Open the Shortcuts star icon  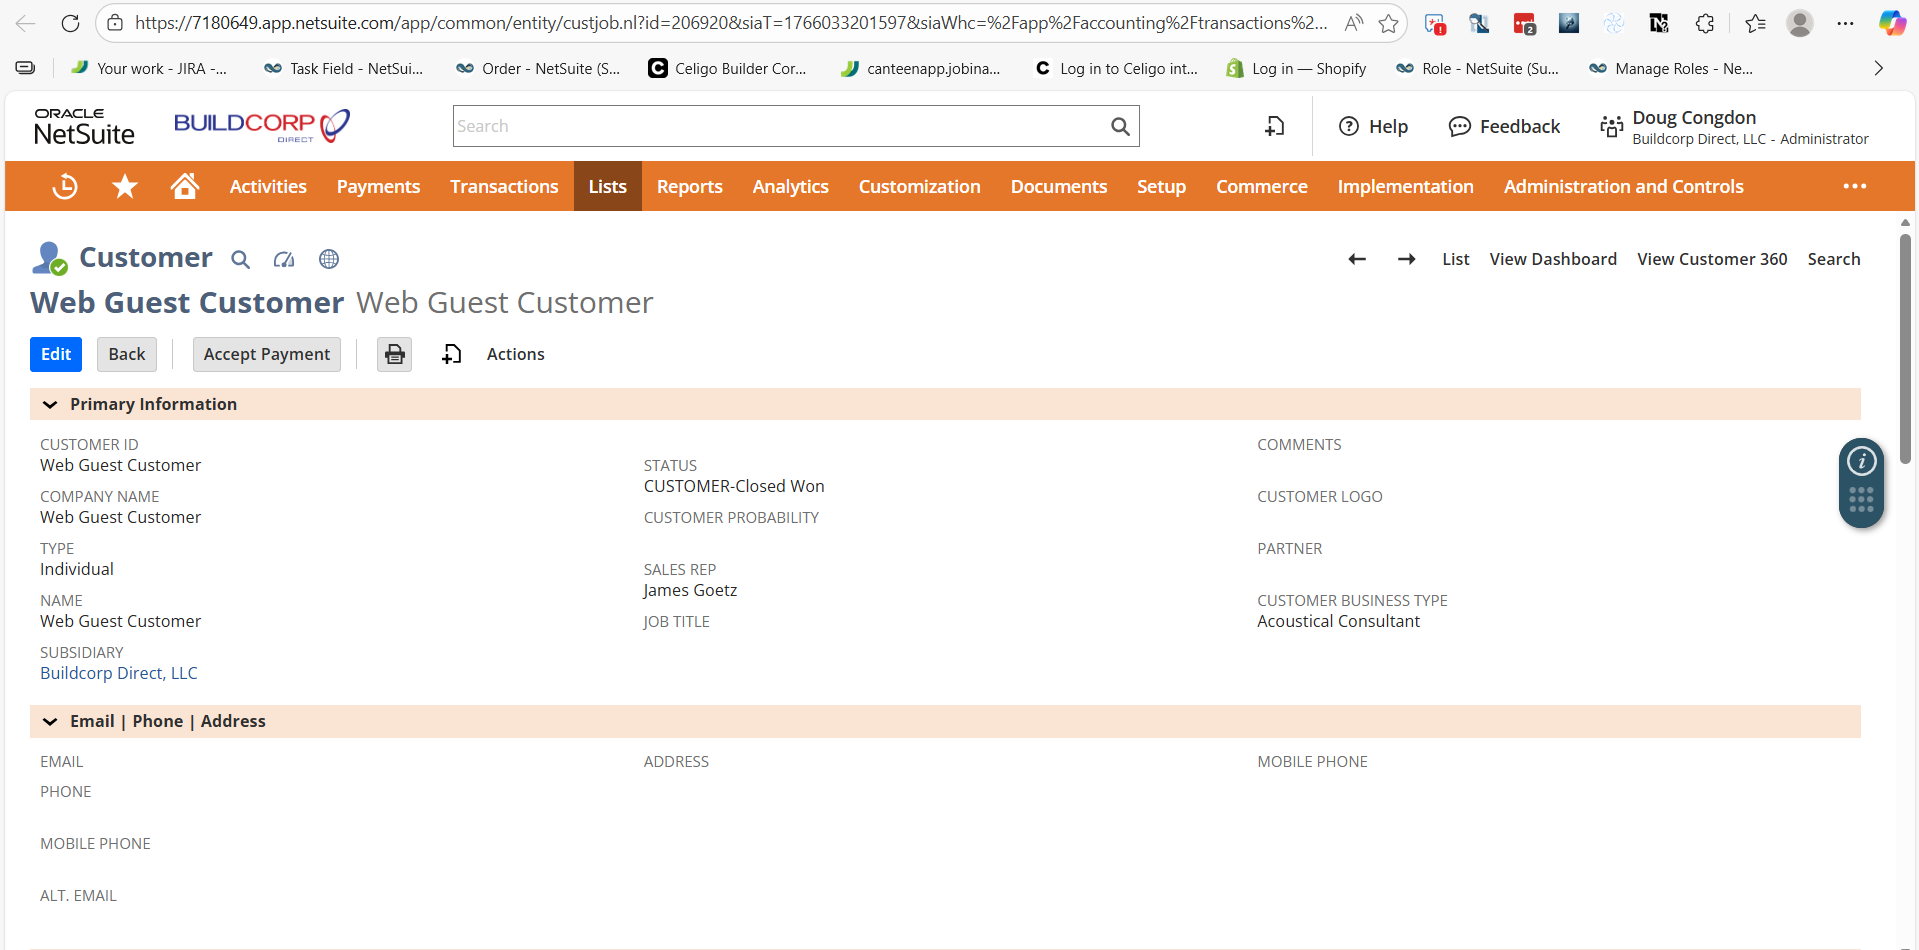coord(125,186)
